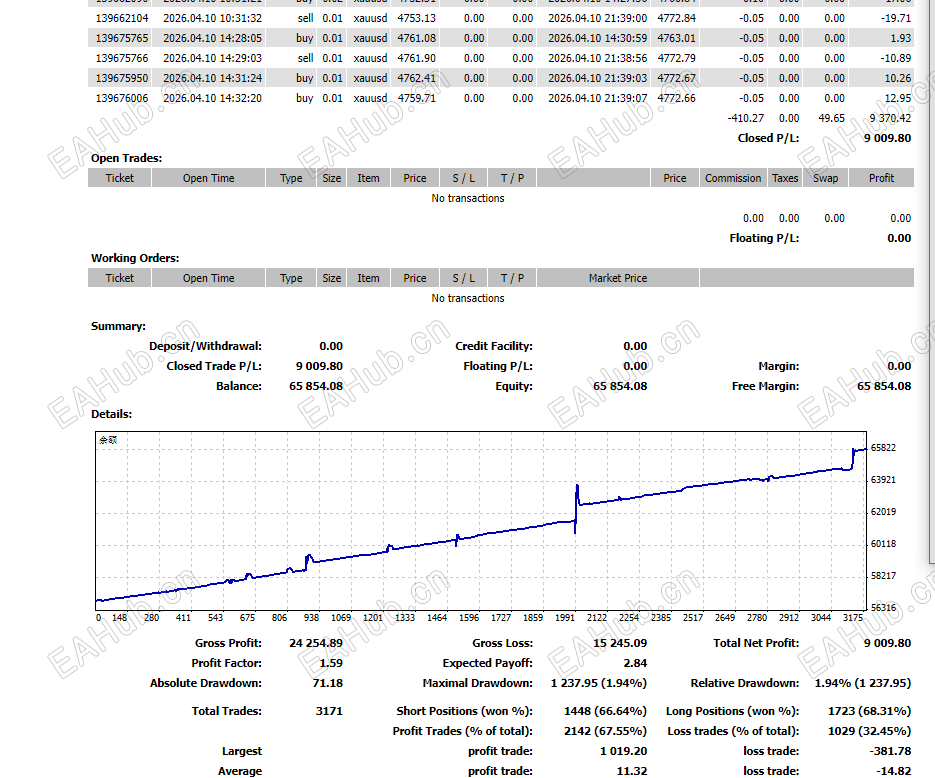935x778 pixels.
Task: Click Taxes column header
Action: 785,178
